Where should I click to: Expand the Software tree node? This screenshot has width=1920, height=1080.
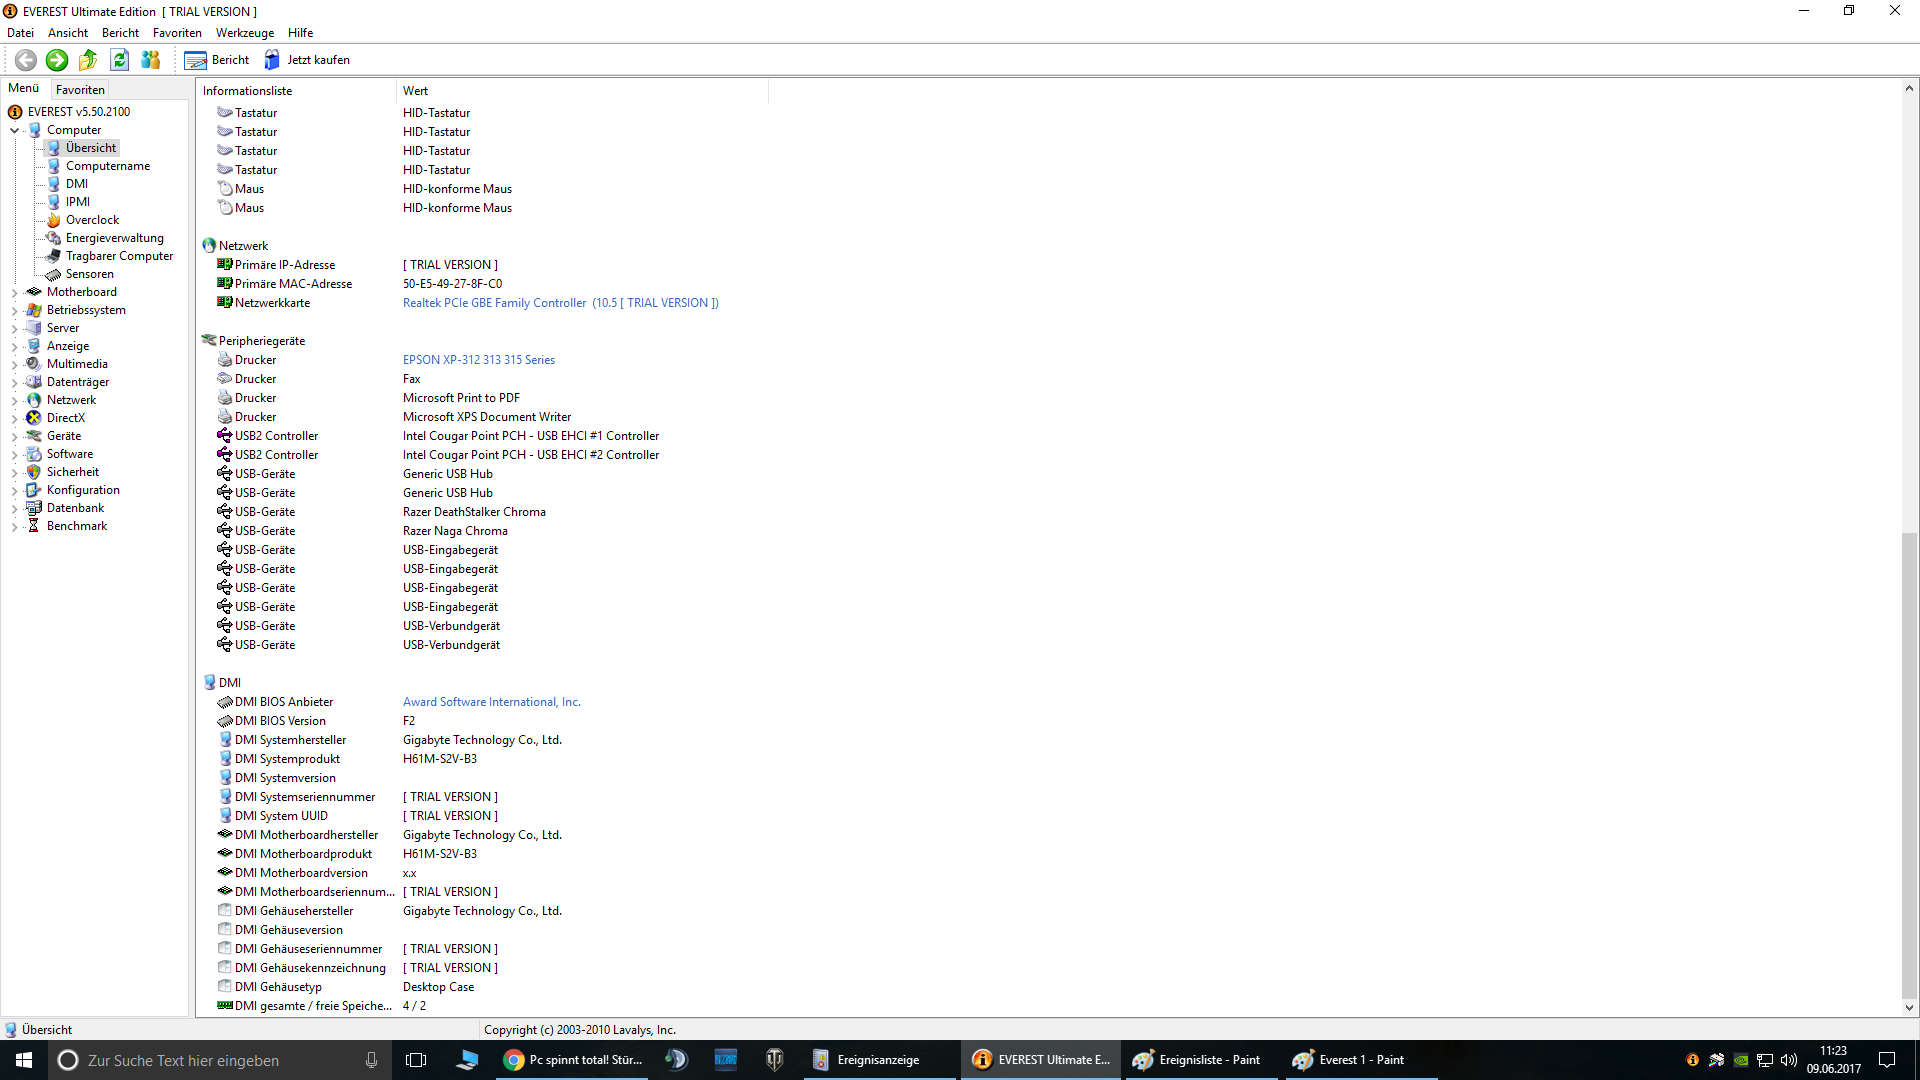pos(15,455)
